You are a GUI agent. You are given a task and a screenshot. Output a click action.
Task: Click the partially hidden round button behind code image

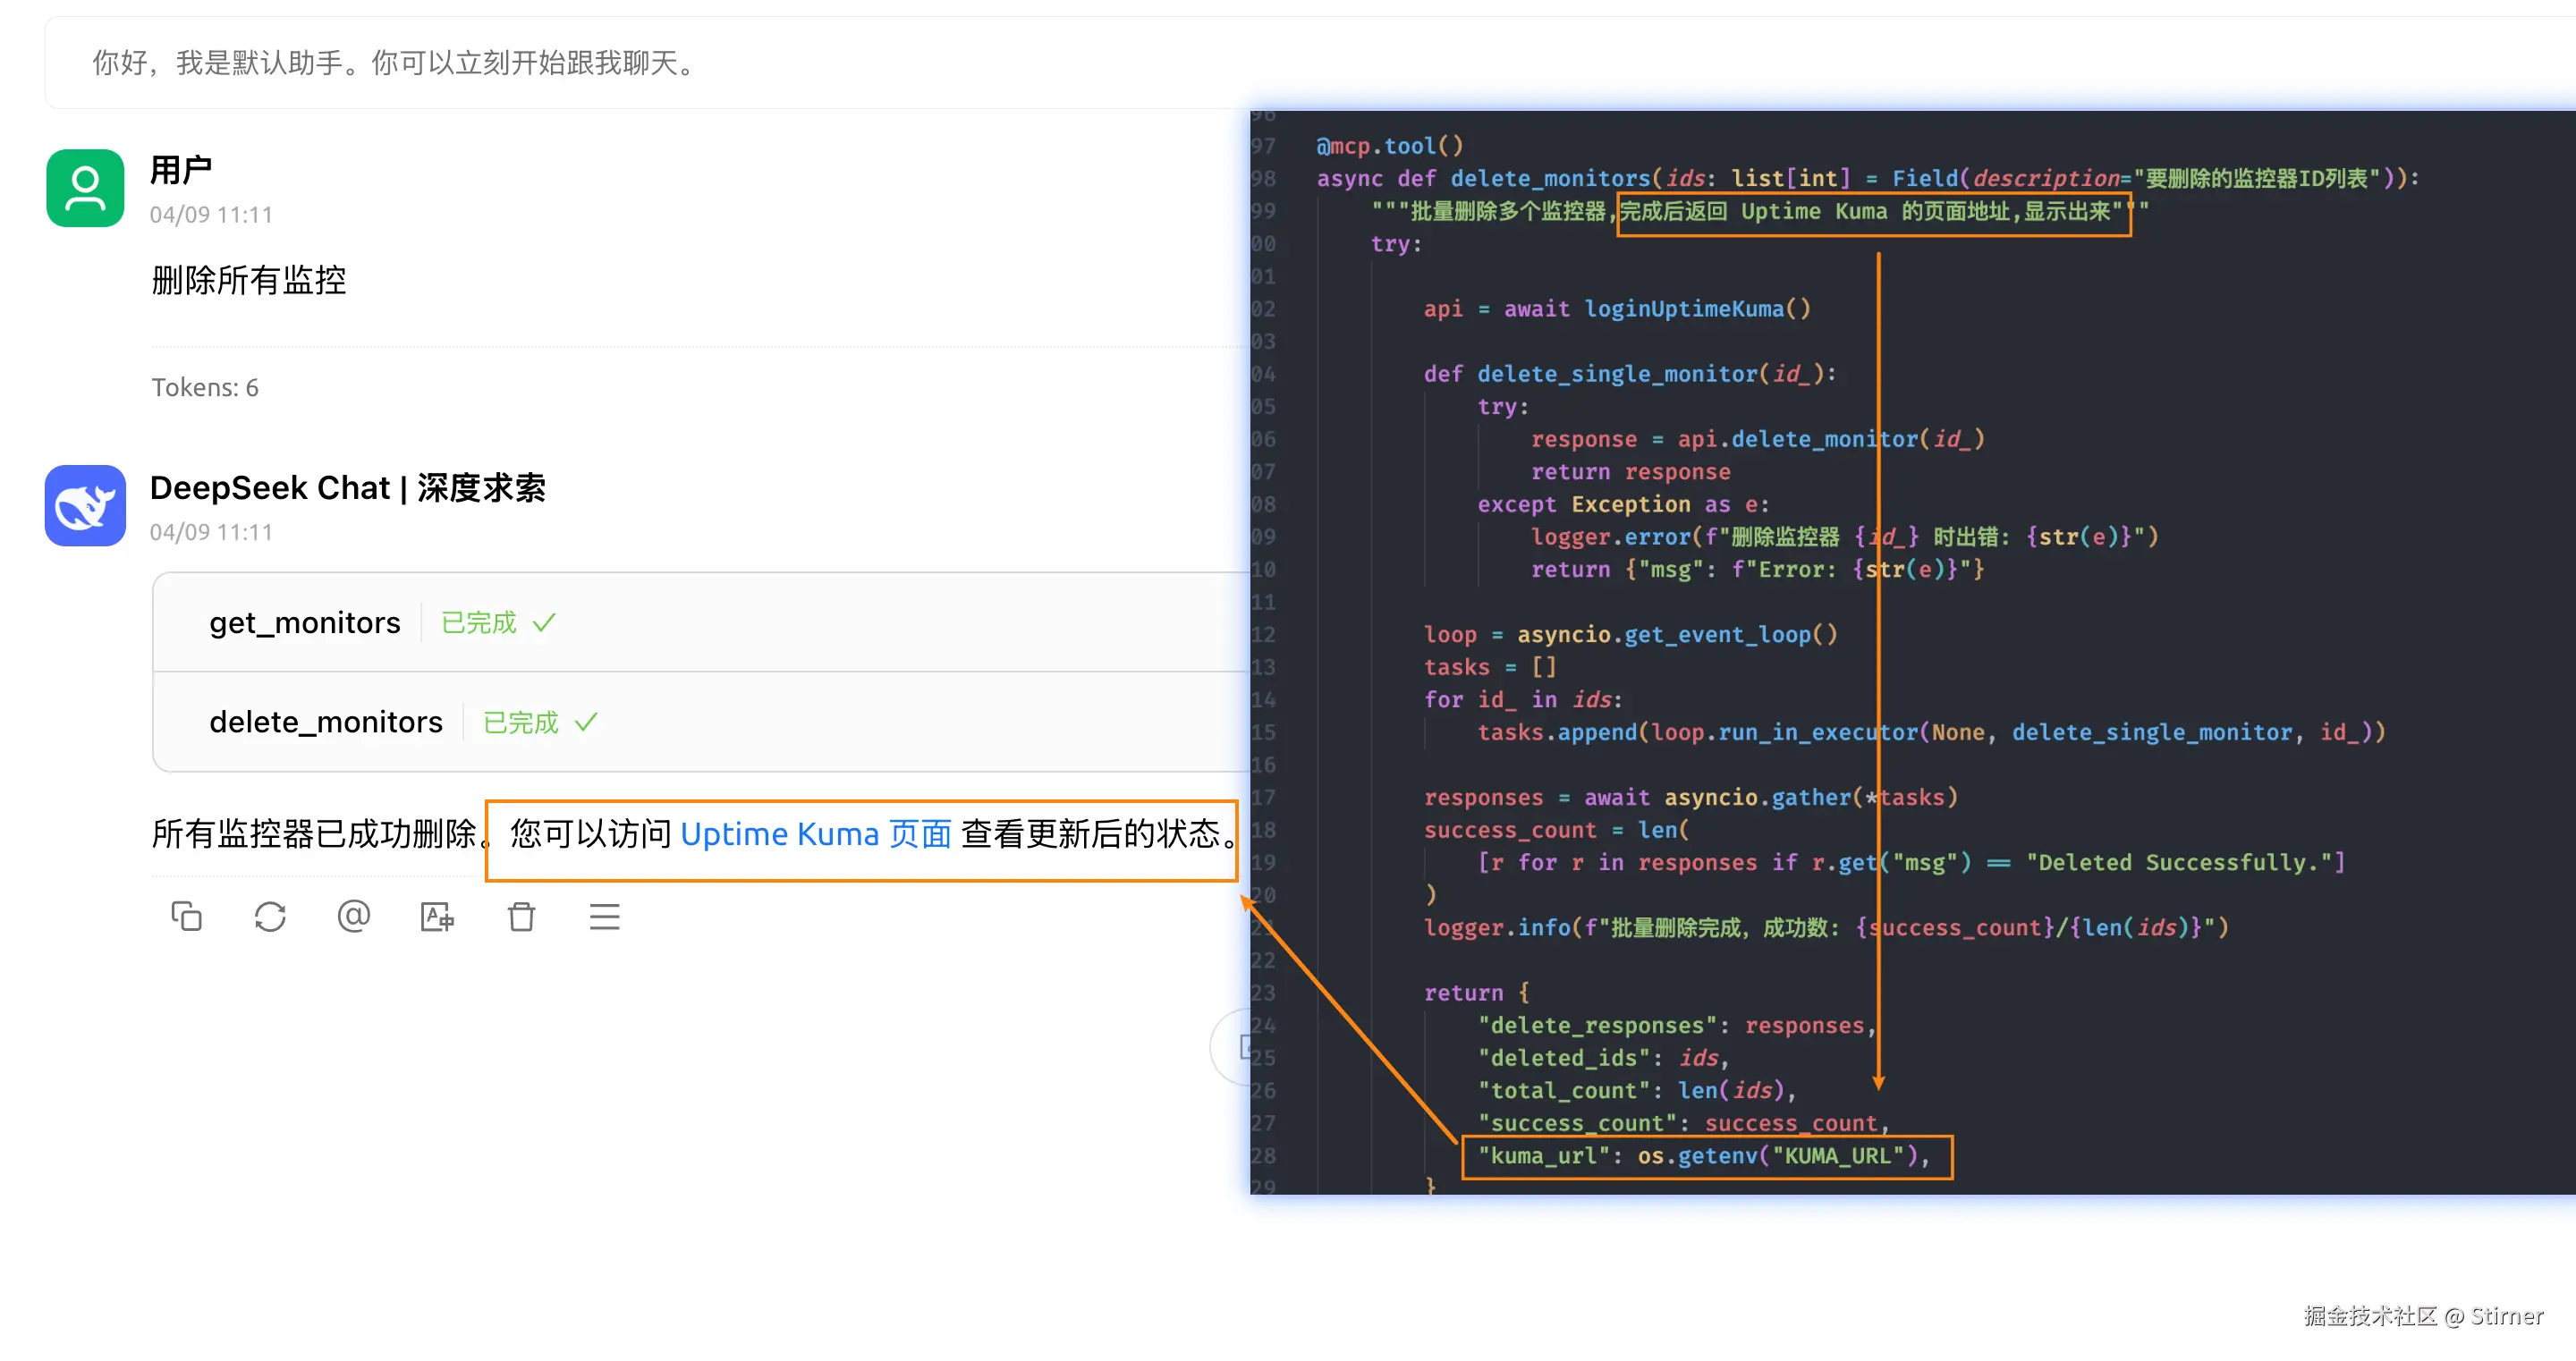coord(1230,1047)
